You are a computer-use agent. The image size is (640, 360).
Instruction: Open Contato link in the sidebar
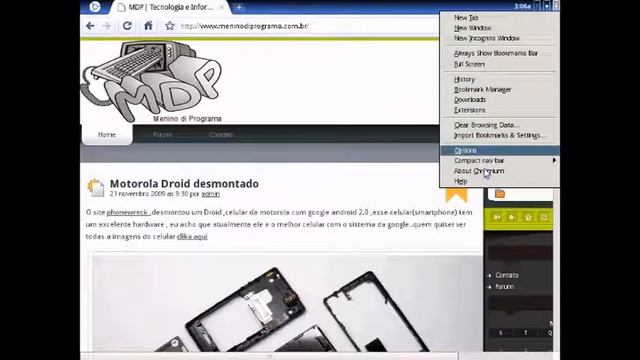coord(507,275)
